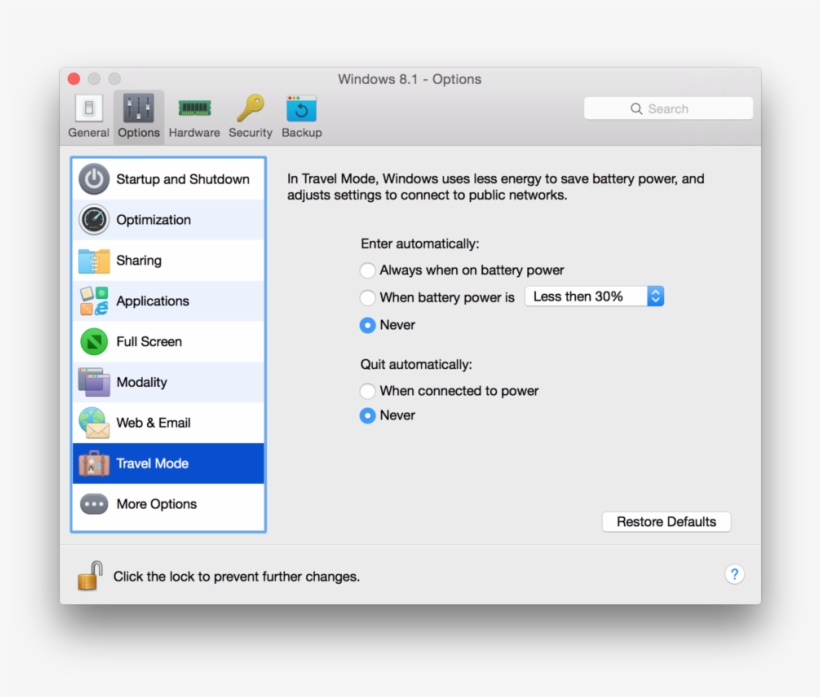Open help with the question mark button

point(734,574)
